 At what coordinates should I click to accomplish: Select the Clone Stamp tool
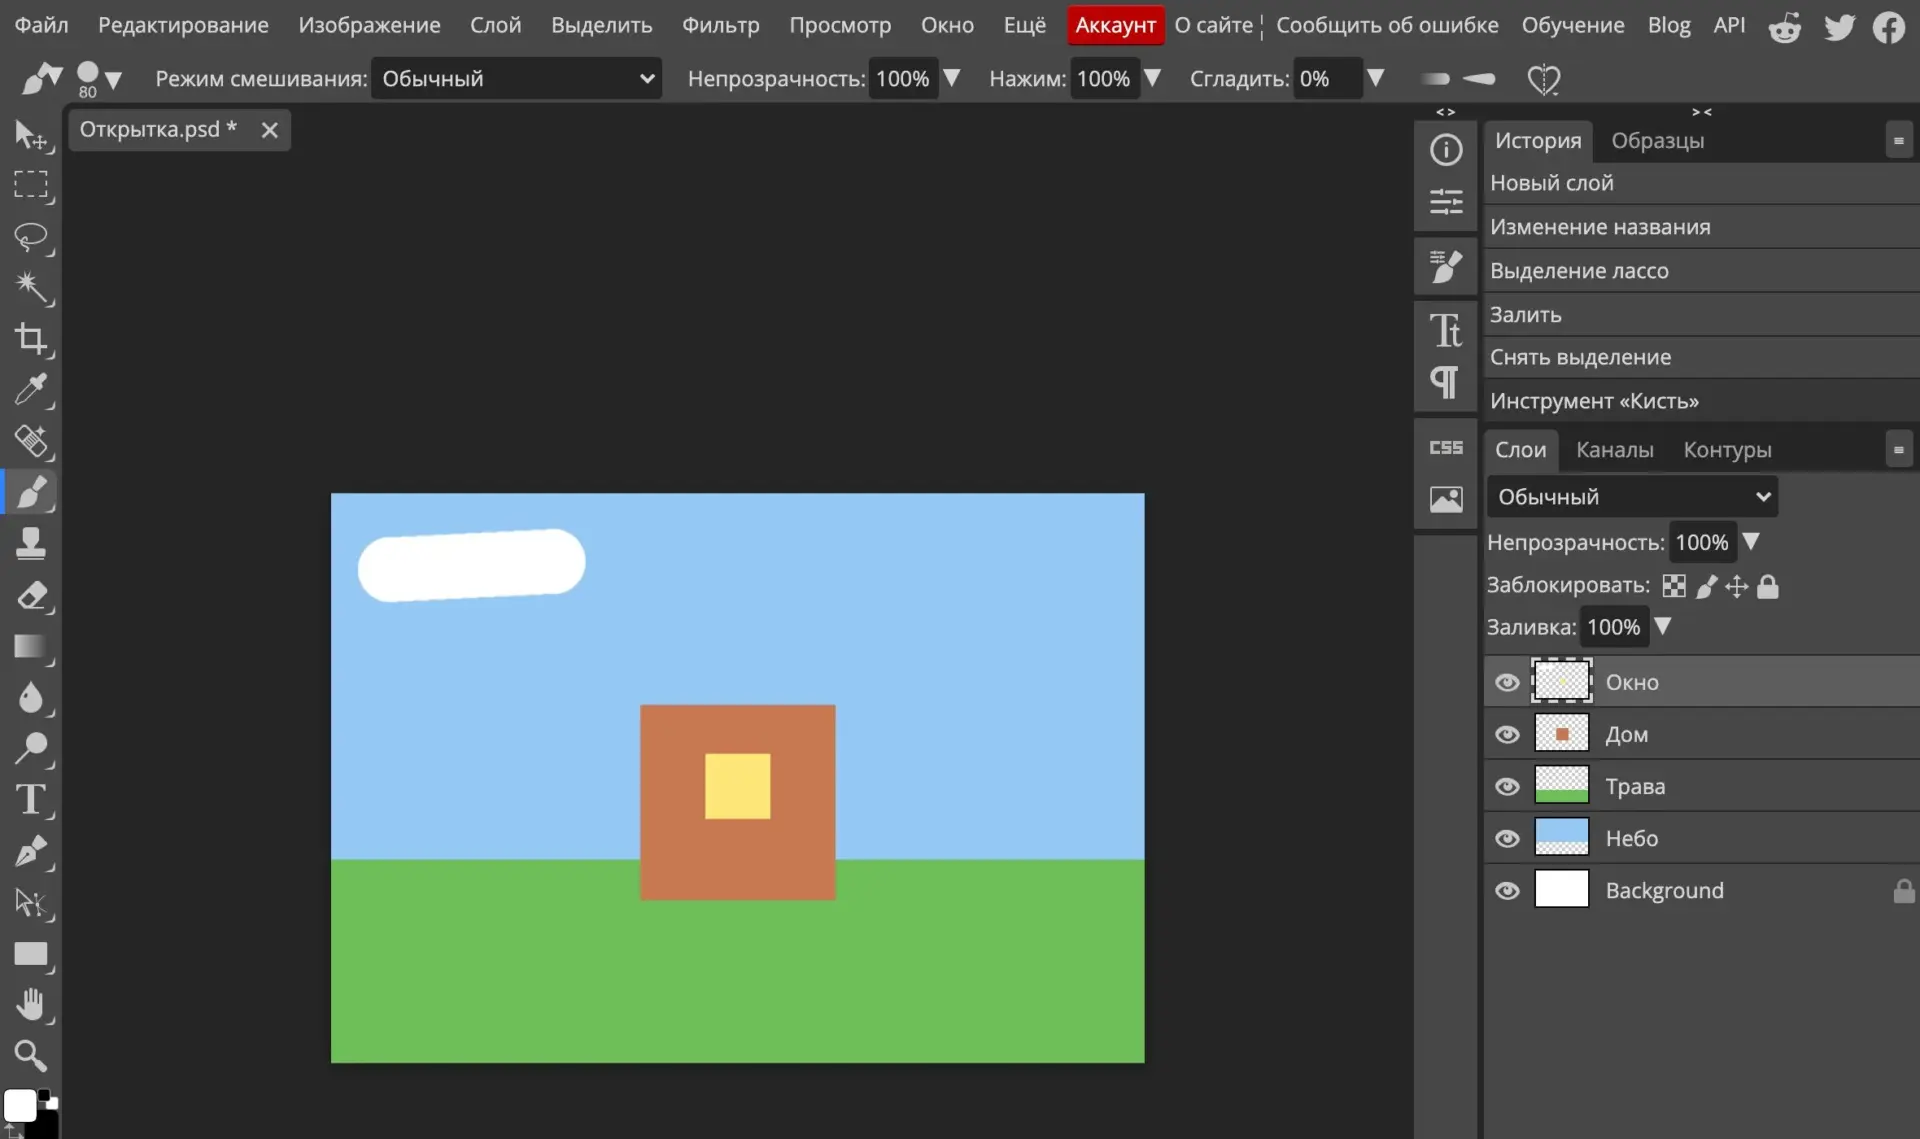pyautogui.click(x=31, y=544)
